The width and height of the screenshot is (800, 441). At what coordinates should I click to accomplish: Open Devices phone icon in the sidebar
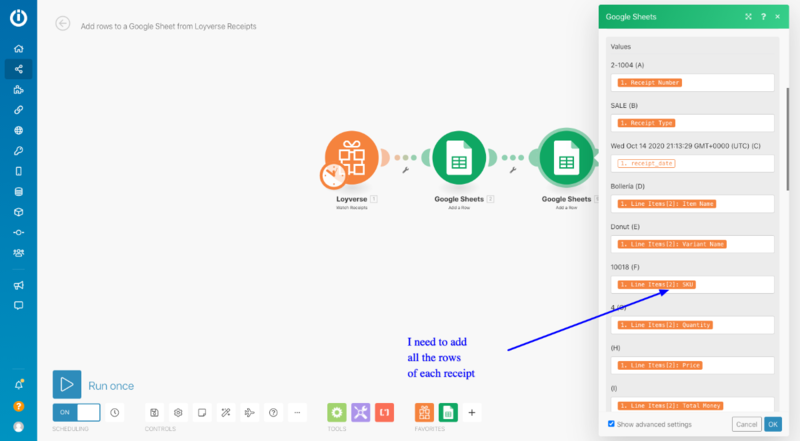18,171
